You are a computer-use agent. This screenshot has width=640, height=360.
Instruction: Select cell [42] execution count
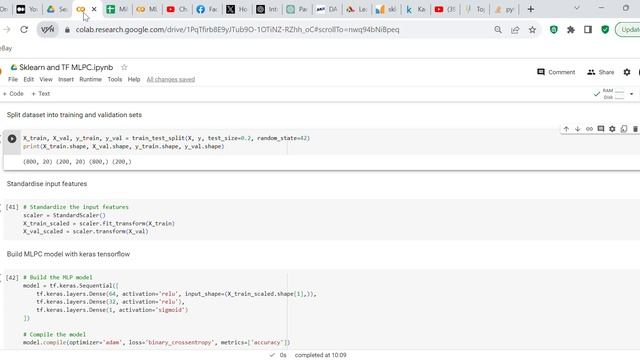click(12, 278)
